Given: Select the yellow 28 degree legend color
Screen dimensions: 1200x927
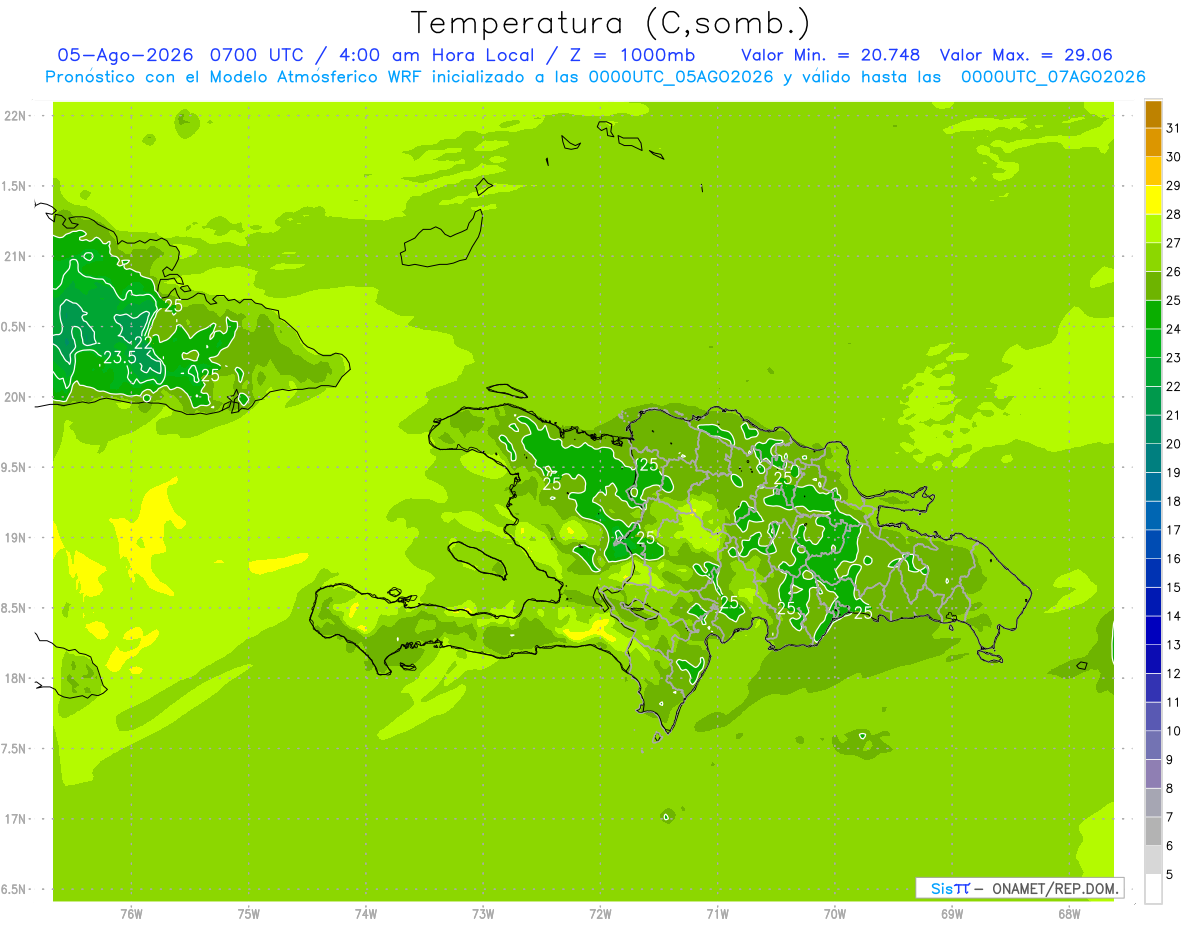Looking at the screenshot, I should [x=1153, y=201].
